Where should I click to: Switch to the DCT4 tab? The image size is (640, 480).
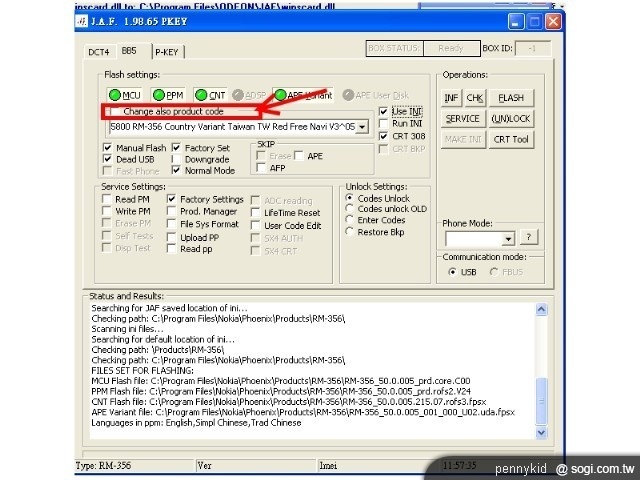[x=98, y=51]
